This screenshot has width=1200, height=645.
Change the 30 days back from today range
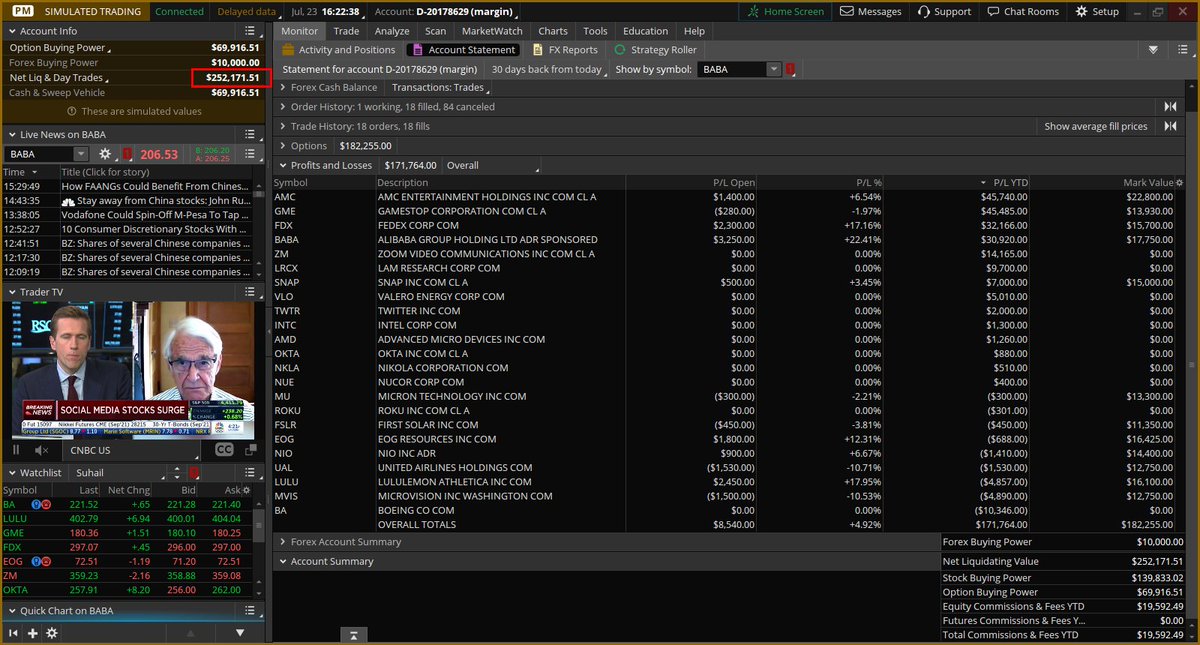[546, 69]
